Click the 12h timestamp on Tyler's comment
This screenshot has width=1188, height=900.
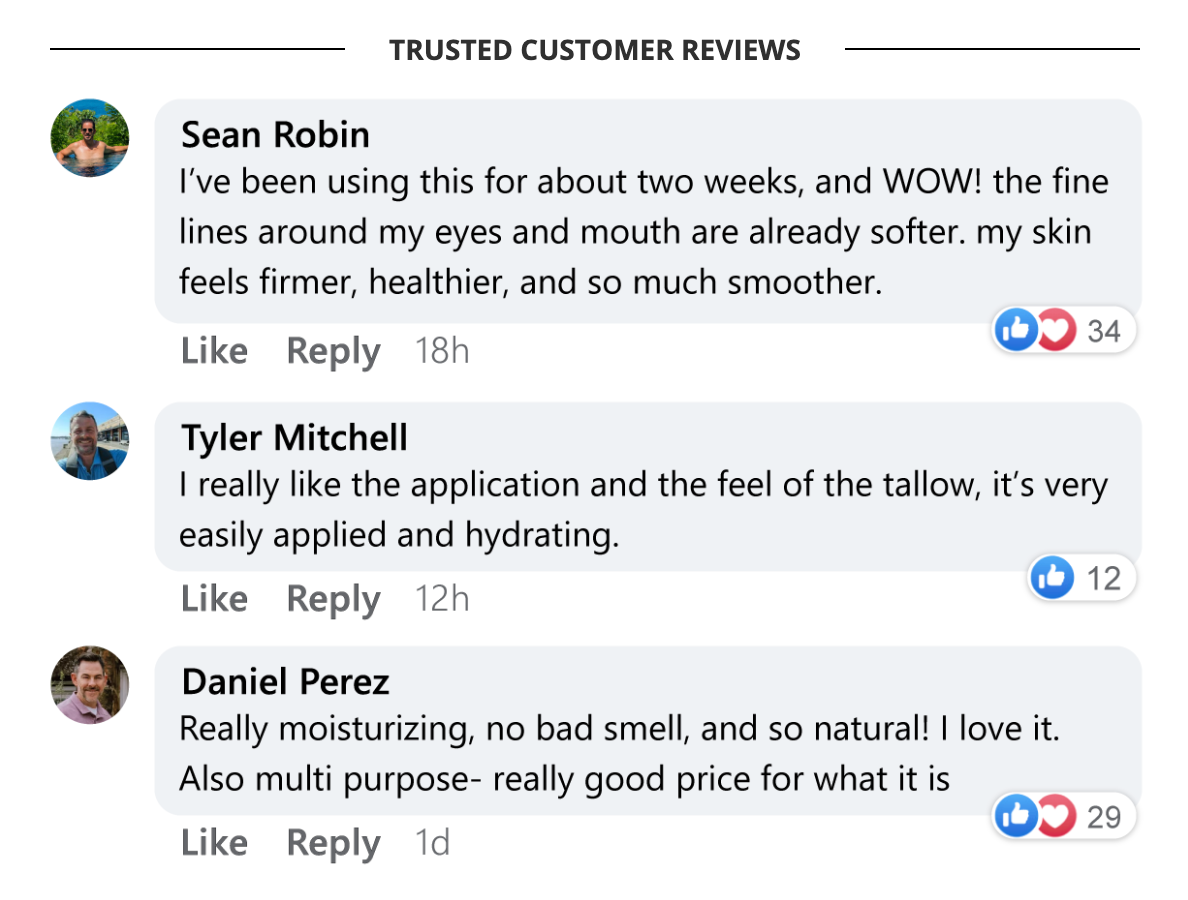click(x=442, y=598)
